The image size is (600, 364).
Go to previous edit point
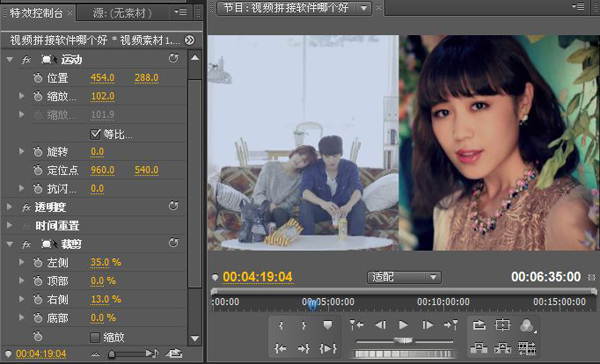coord(356,325)
